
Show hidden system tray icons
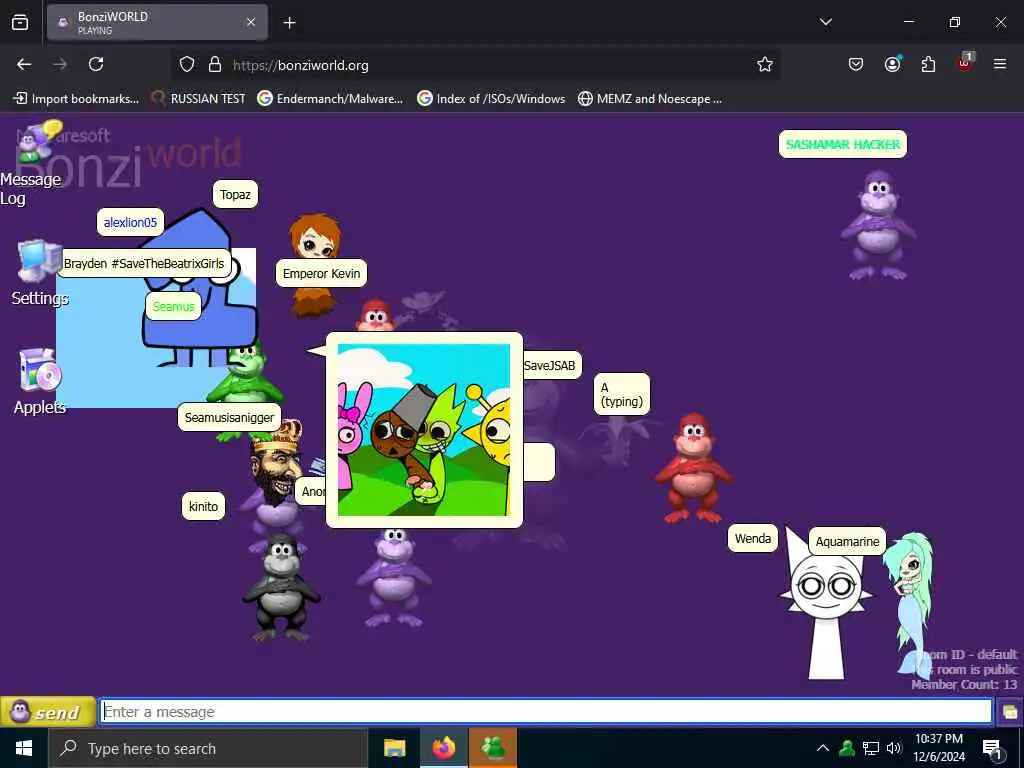click(x=823, y=748)
